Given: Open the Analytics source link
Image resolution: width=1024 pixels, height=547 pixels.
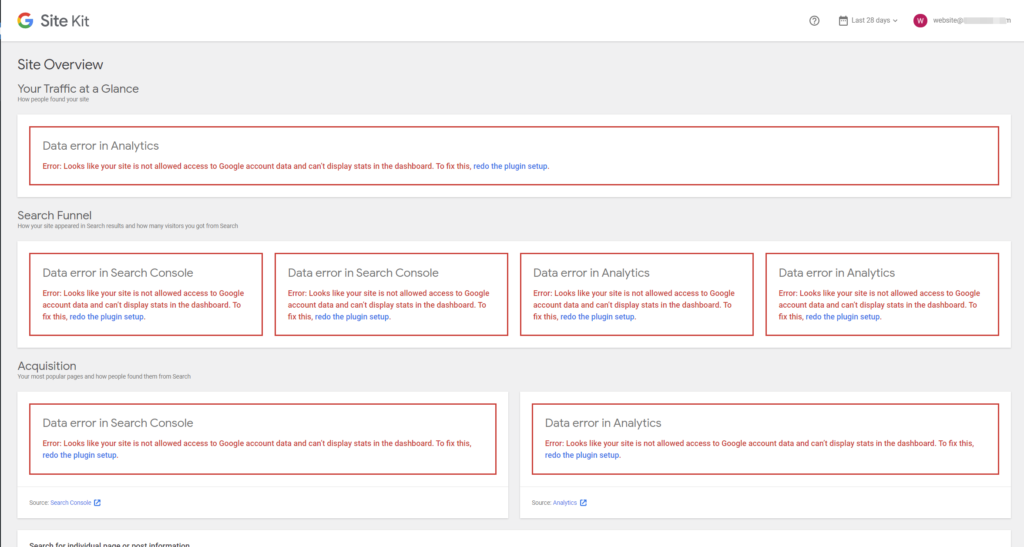Looking at the screenshot, I should (x=565, y=503).
